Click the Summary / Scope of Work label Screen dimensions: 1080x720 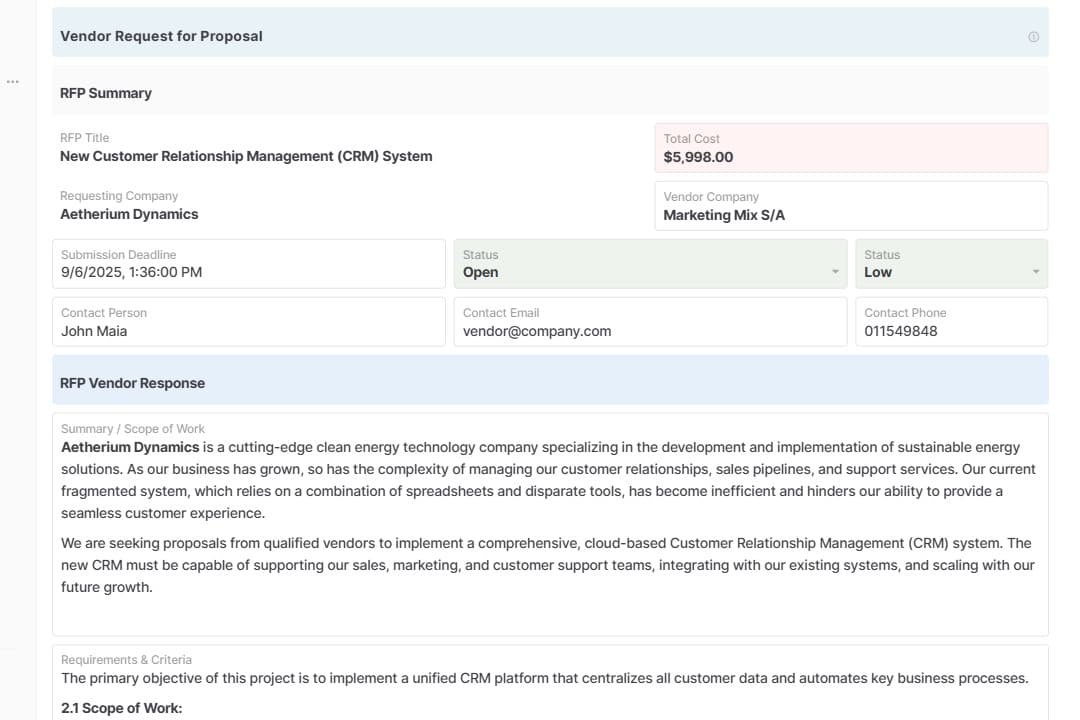click(133, 429)
